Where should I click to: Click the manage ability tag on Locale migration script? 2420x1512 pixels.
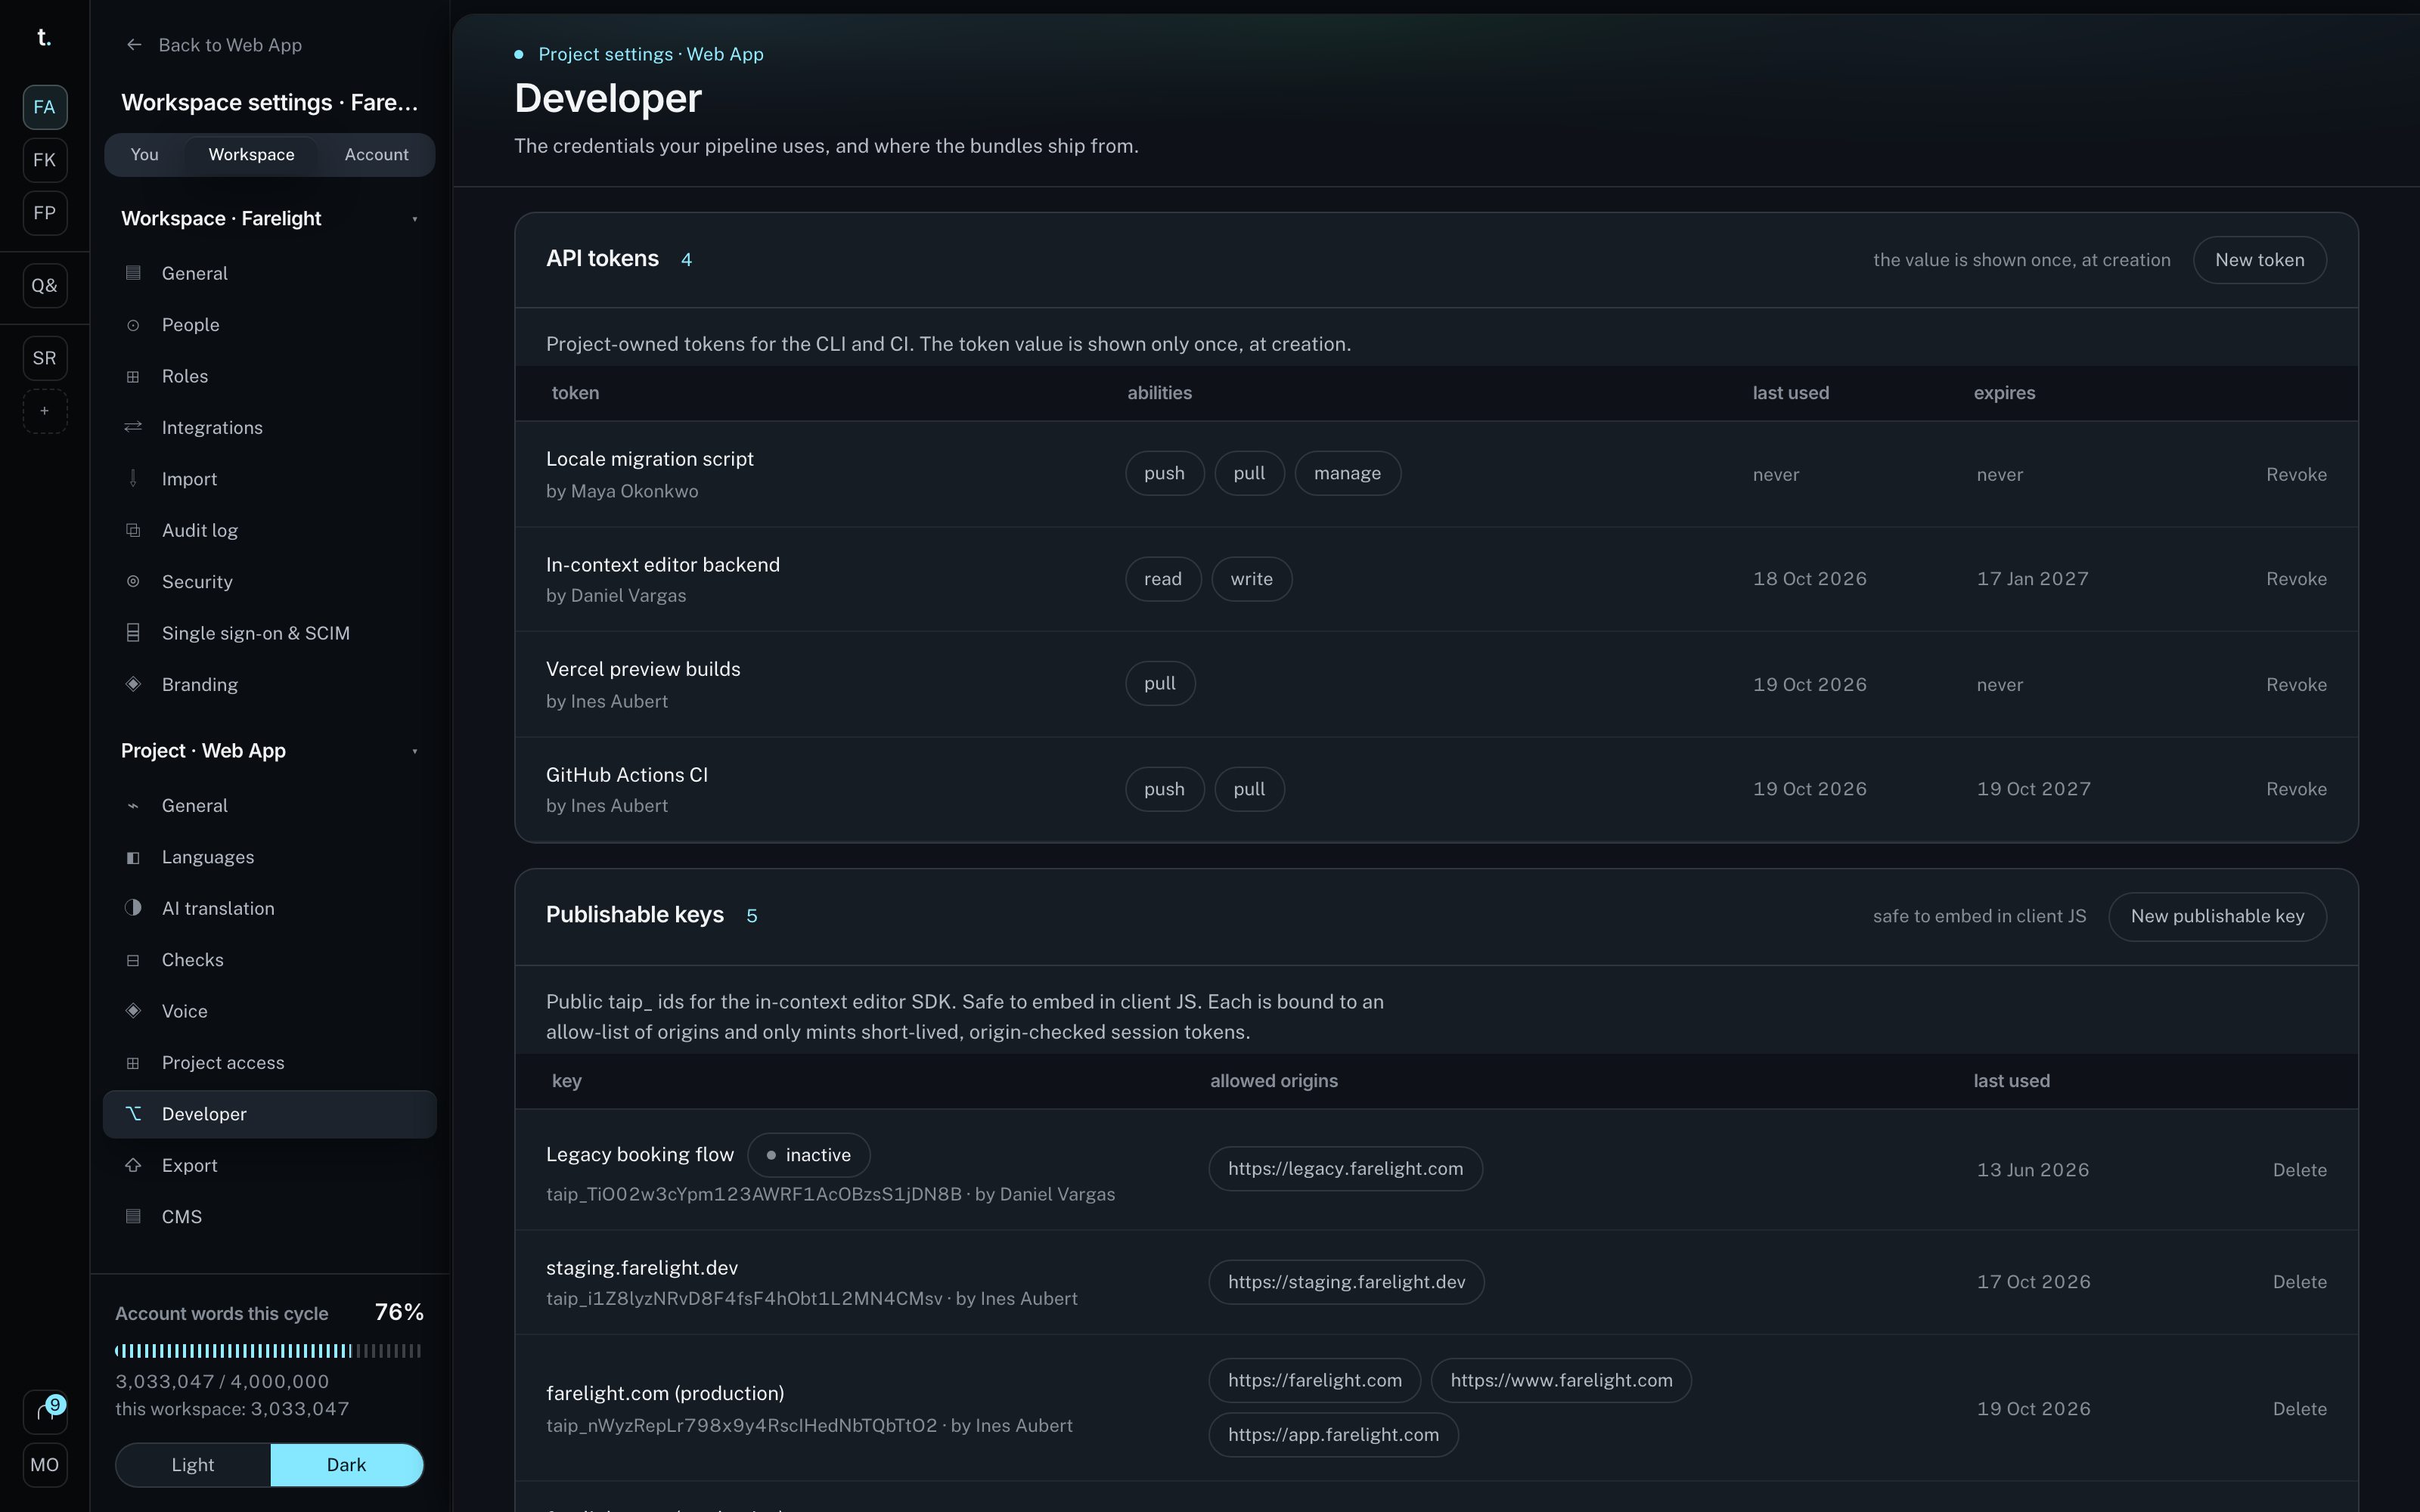(x=1347, y=473)
